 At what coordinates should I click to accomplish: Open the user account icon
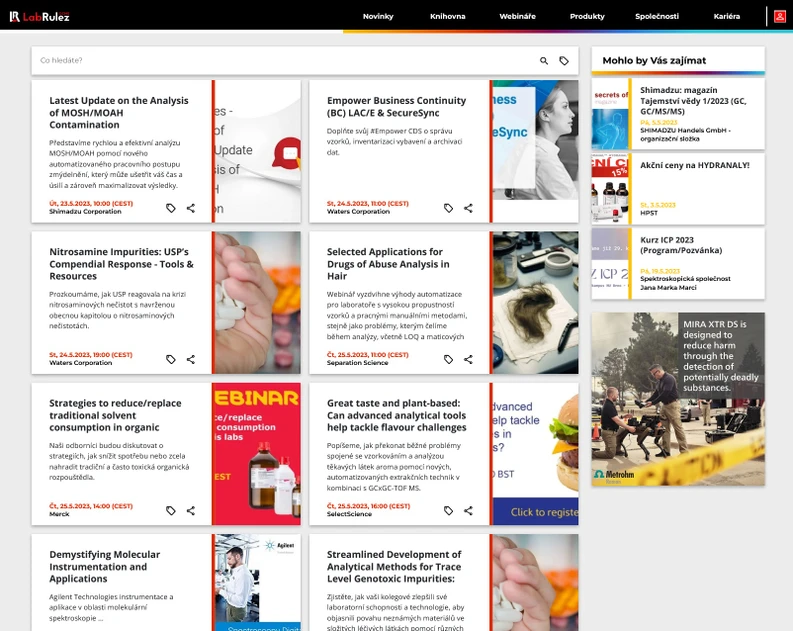(779, 16)
